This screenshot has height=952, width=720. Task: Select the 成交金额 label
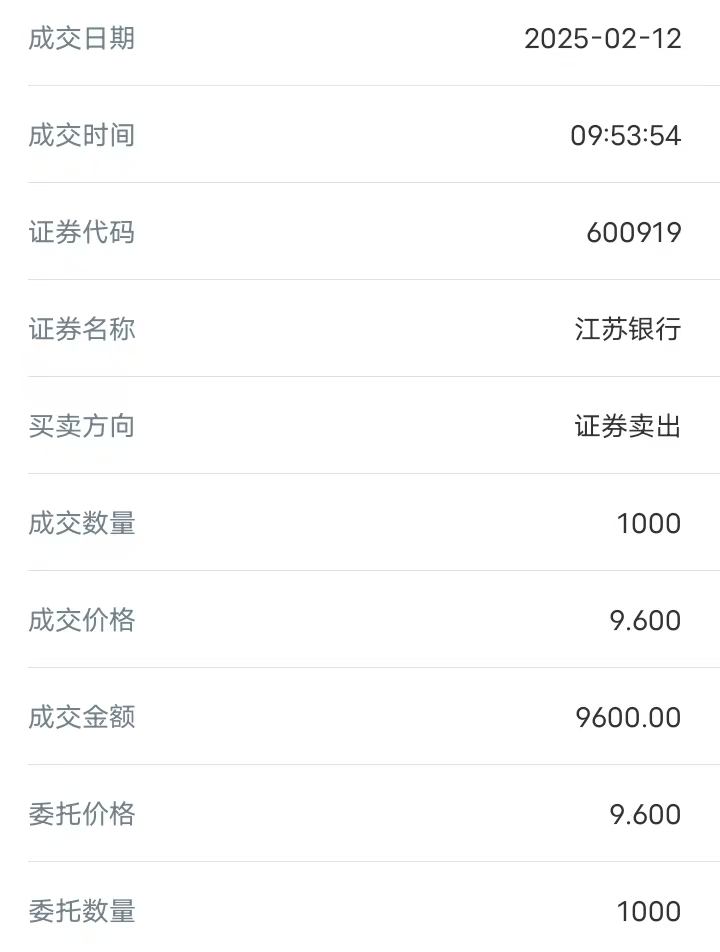click(81, 717)
